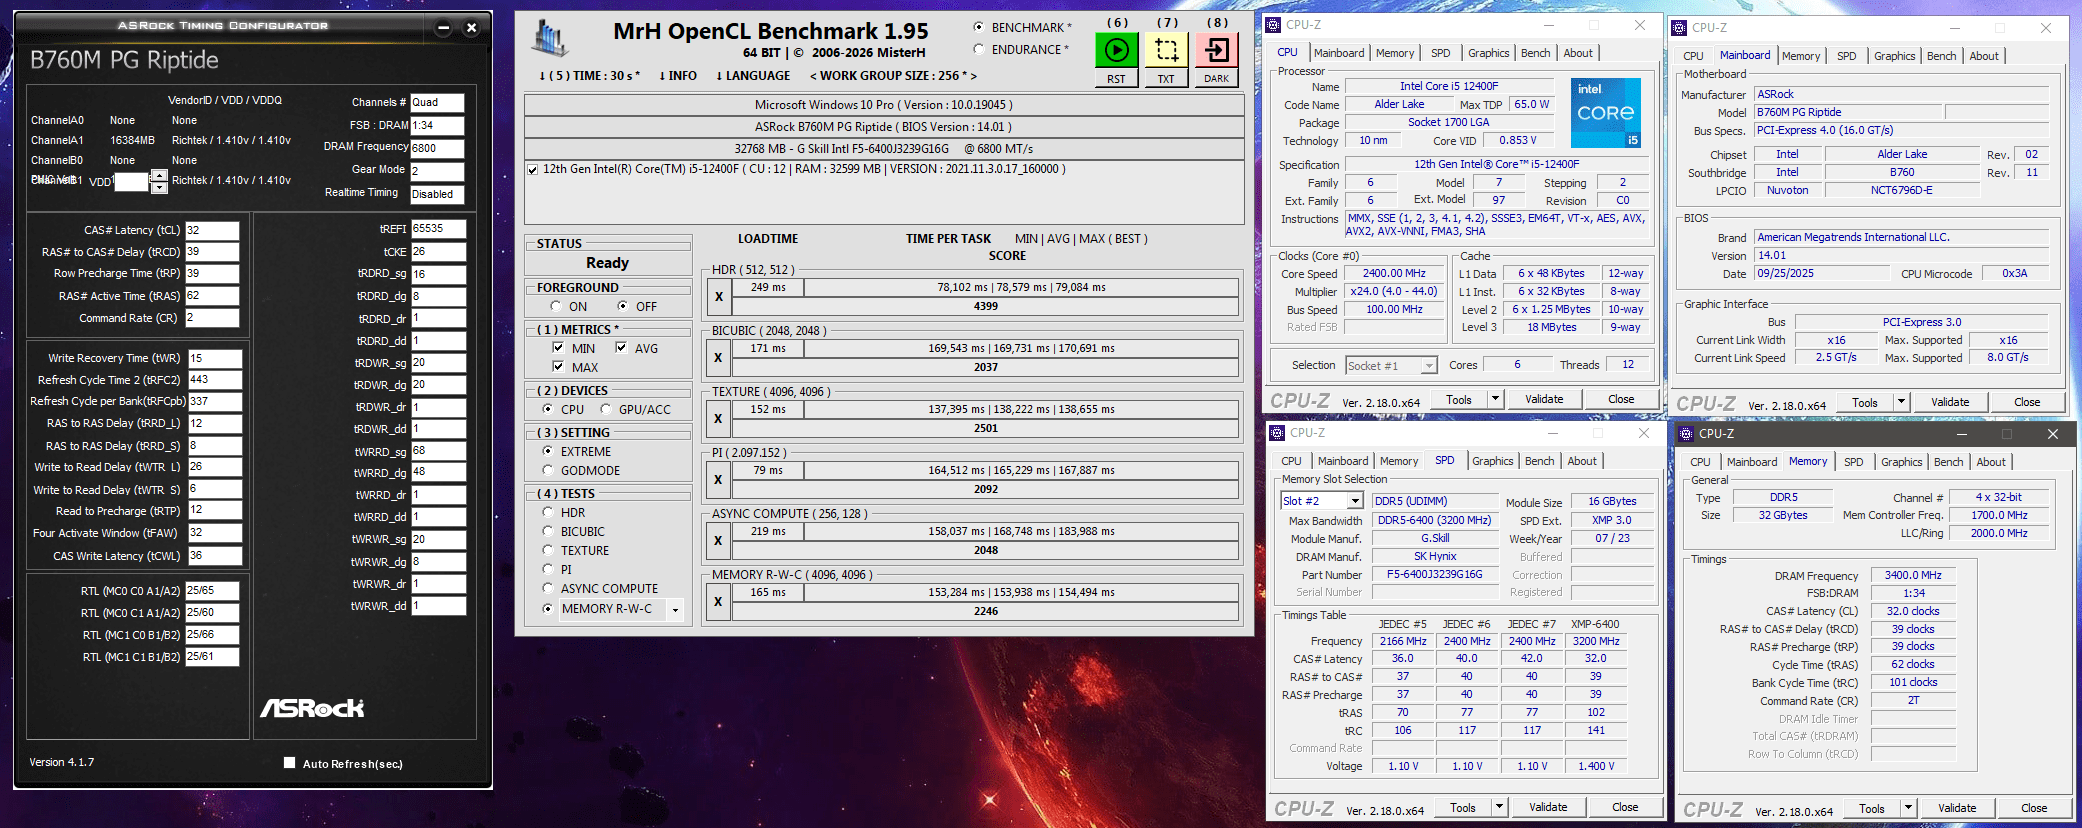Click Tools button in CPU-Z Mainboard window
Screen dimensions: 2082x828
[1865, 402]
